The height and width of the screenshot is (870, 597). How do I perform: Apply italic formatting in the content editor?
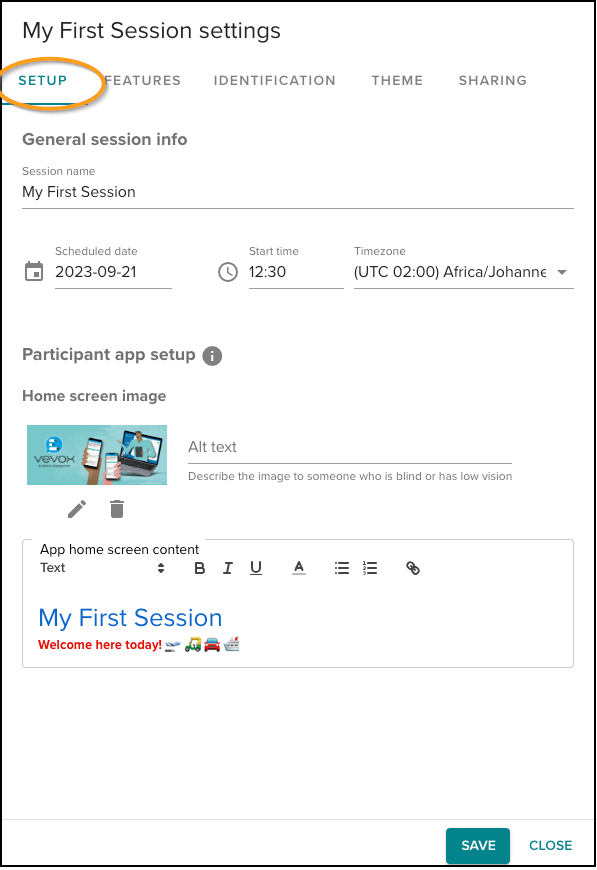[227, 567]
